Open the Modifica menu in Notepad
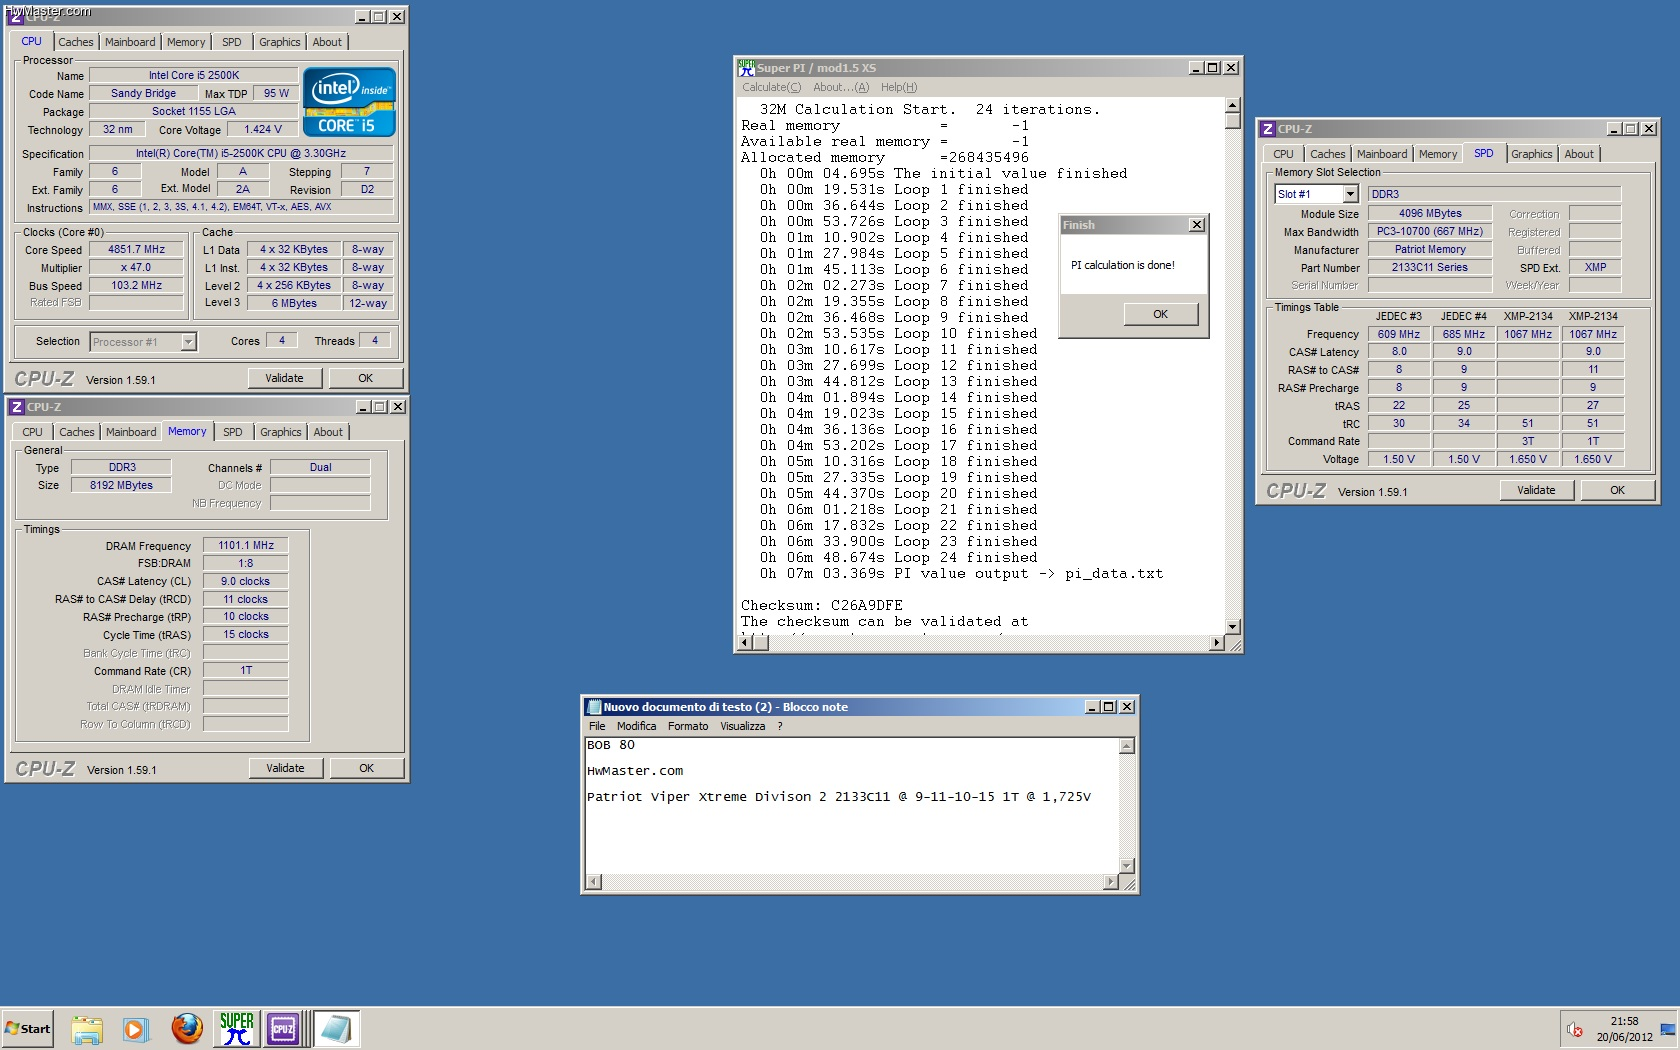Image resolution: width=1680 pixels, height=1050 pixels. click(636, 726)
